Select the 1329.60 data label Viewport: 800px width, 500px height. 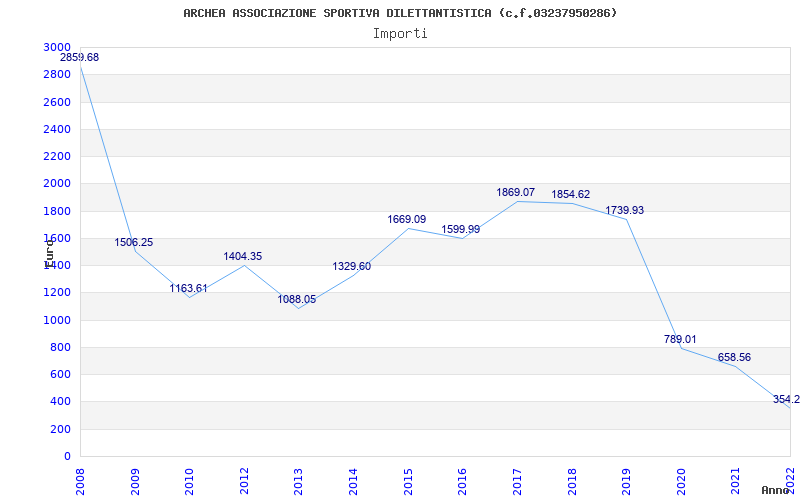(352, 266)
